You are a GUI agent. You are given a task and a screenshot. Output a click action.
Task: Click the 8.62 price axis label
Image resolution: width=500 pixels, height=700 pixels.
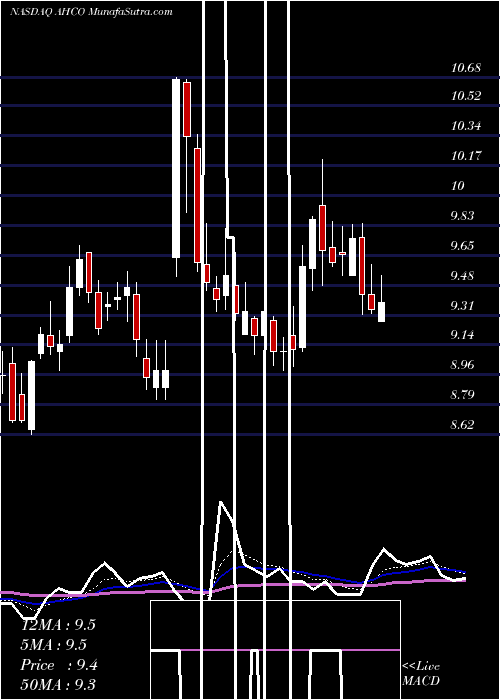462,425
